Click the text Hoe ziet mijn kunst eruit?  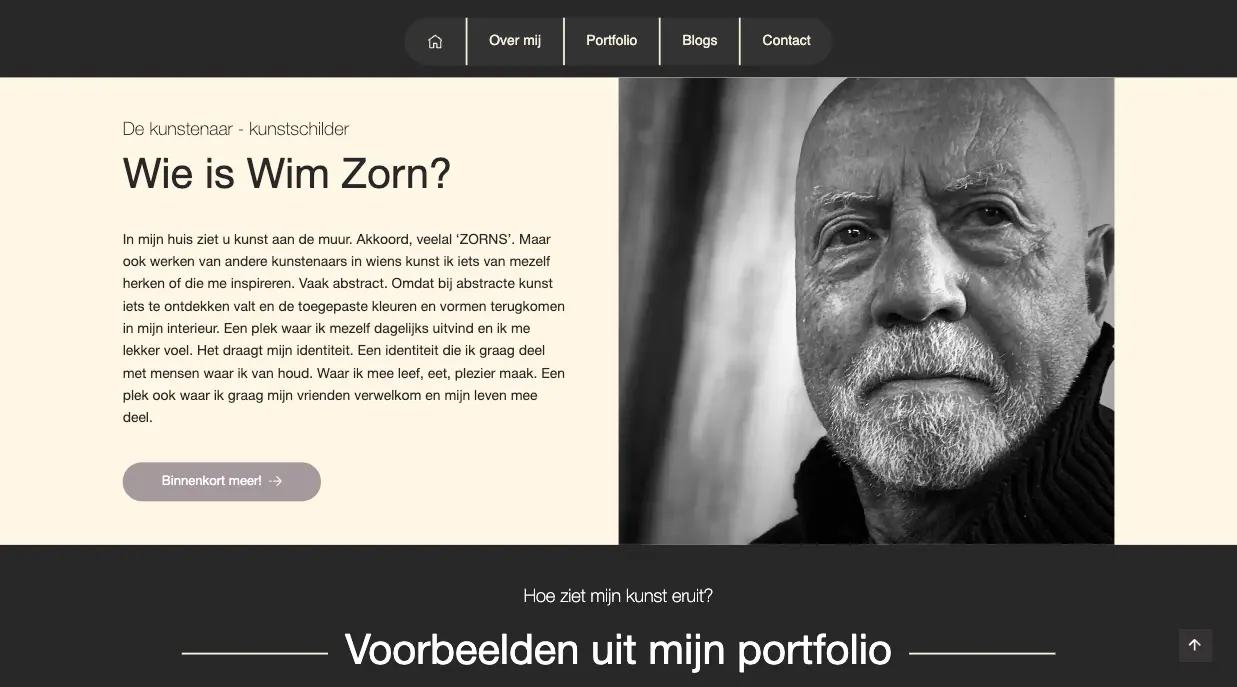[618, 596]
